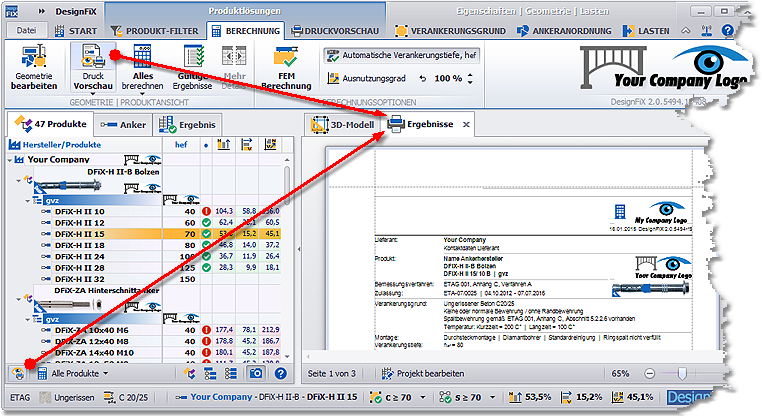Click red warning icon for DFiX-H II 10
This screenshot has height=418, width=762.
(x=206, y=211)
